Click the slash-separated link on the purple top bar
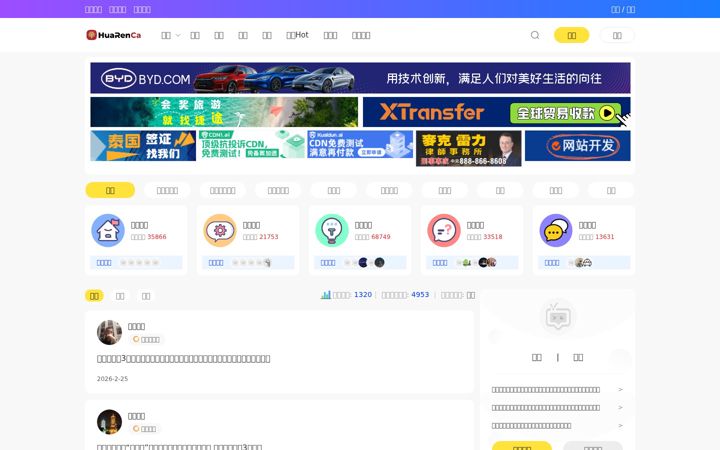720x450 pixels. pos(623,9)
